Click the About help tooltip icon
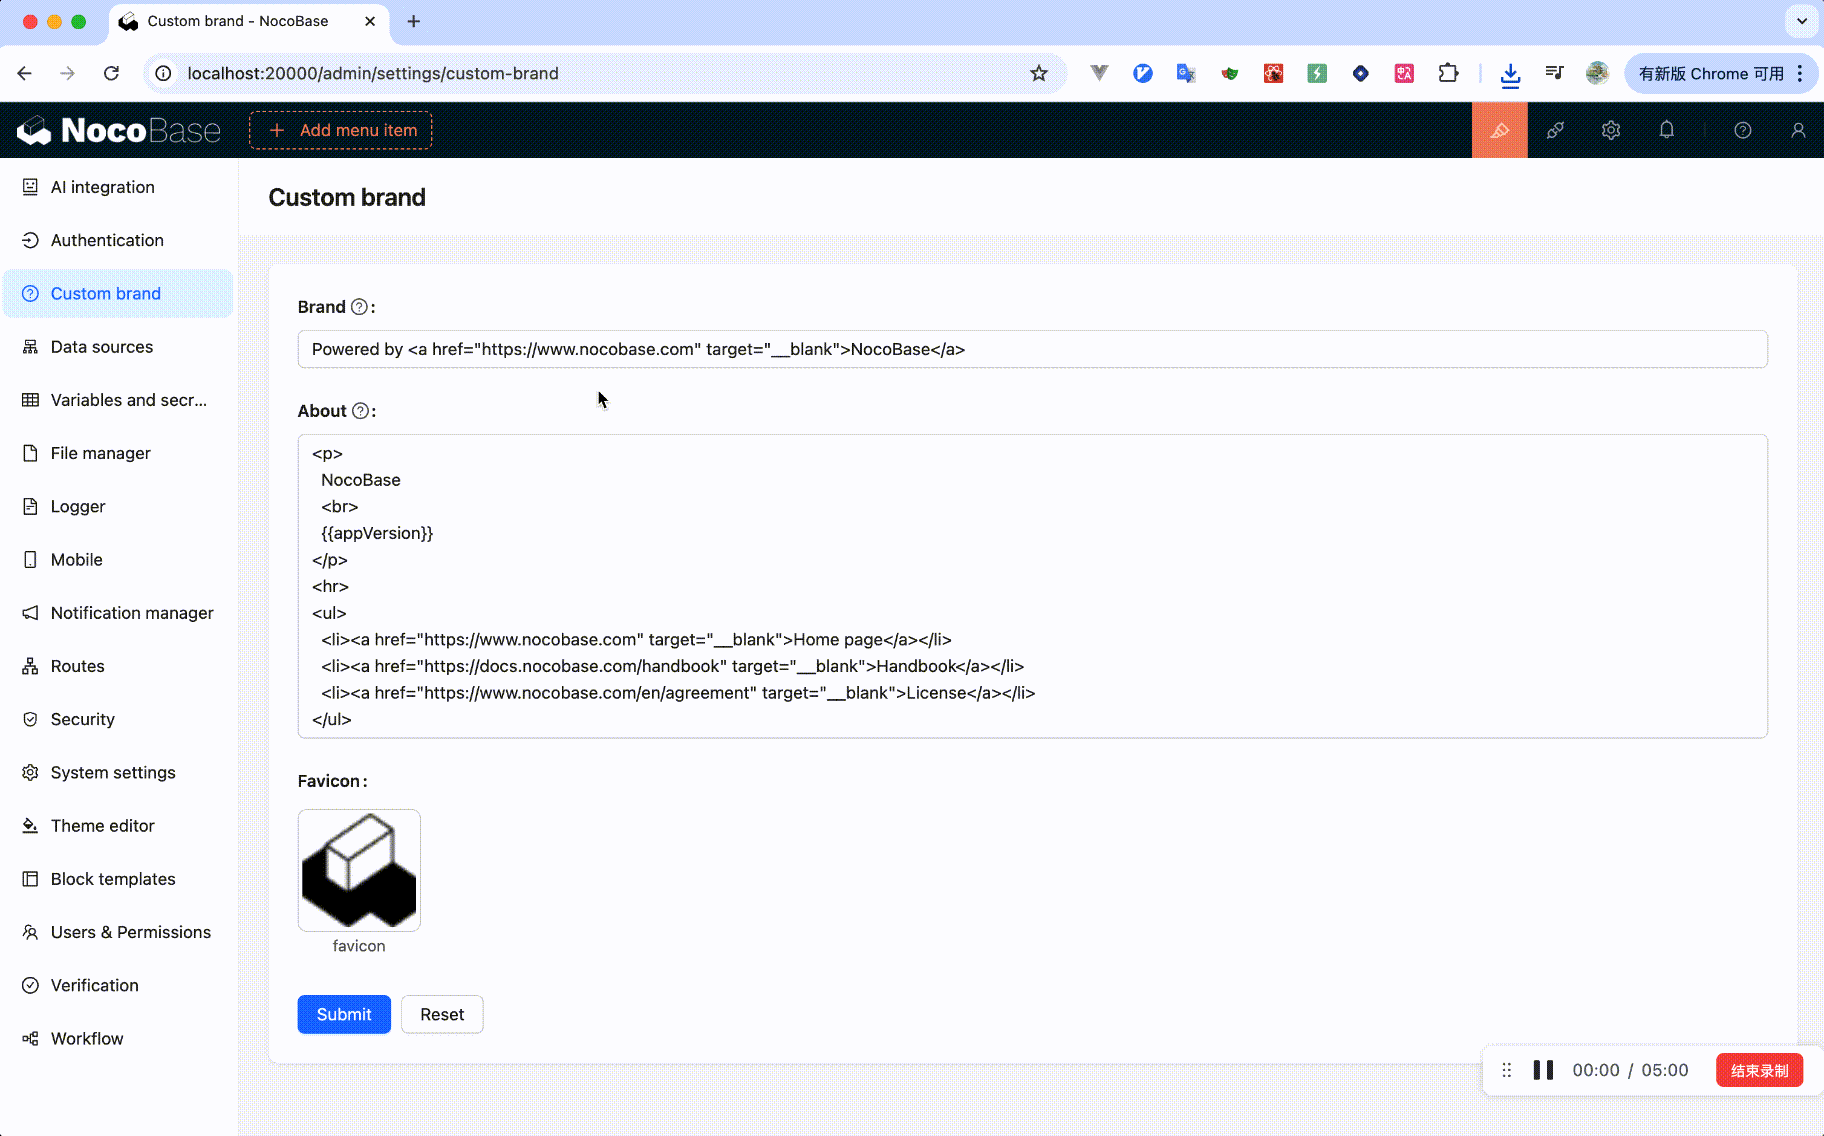Image resolution: width=1824 pixels, height=1136 pixels. click(x=360, y=411)
